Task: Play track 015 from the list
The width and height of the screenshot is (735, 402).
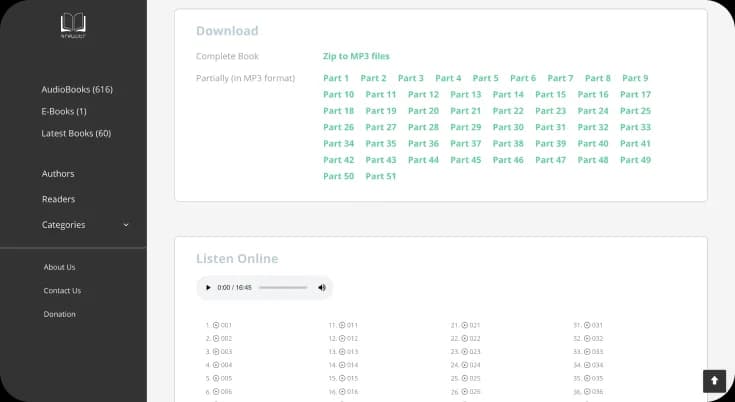Action: point(348,378)
